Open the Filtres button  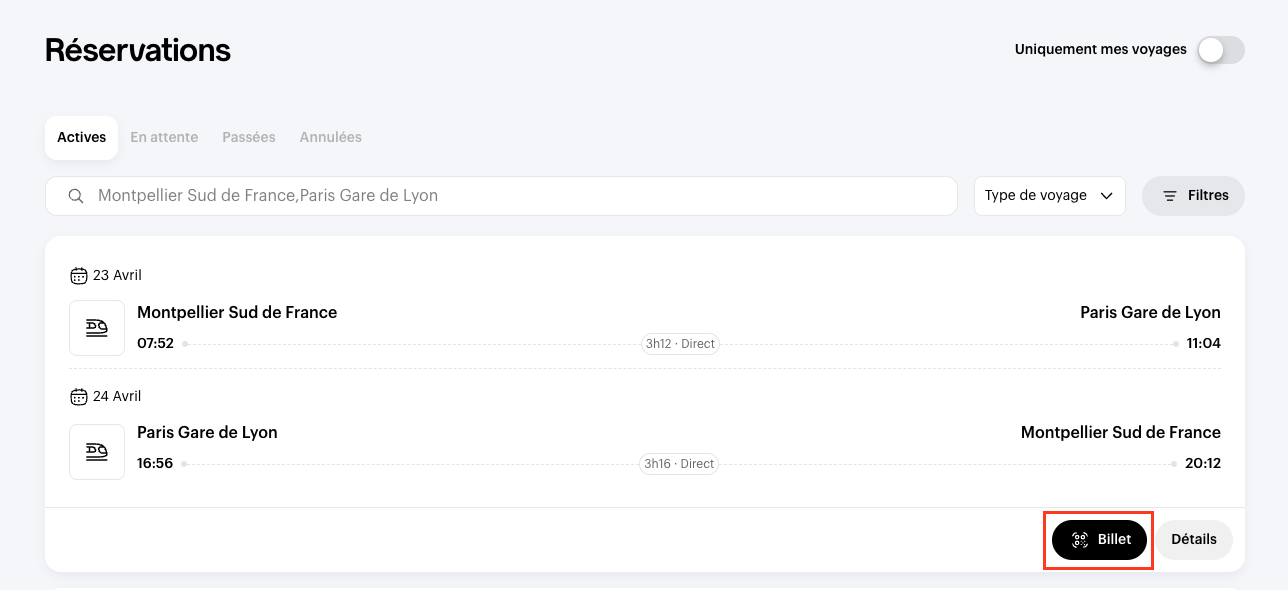click(x=1194, y=196)
